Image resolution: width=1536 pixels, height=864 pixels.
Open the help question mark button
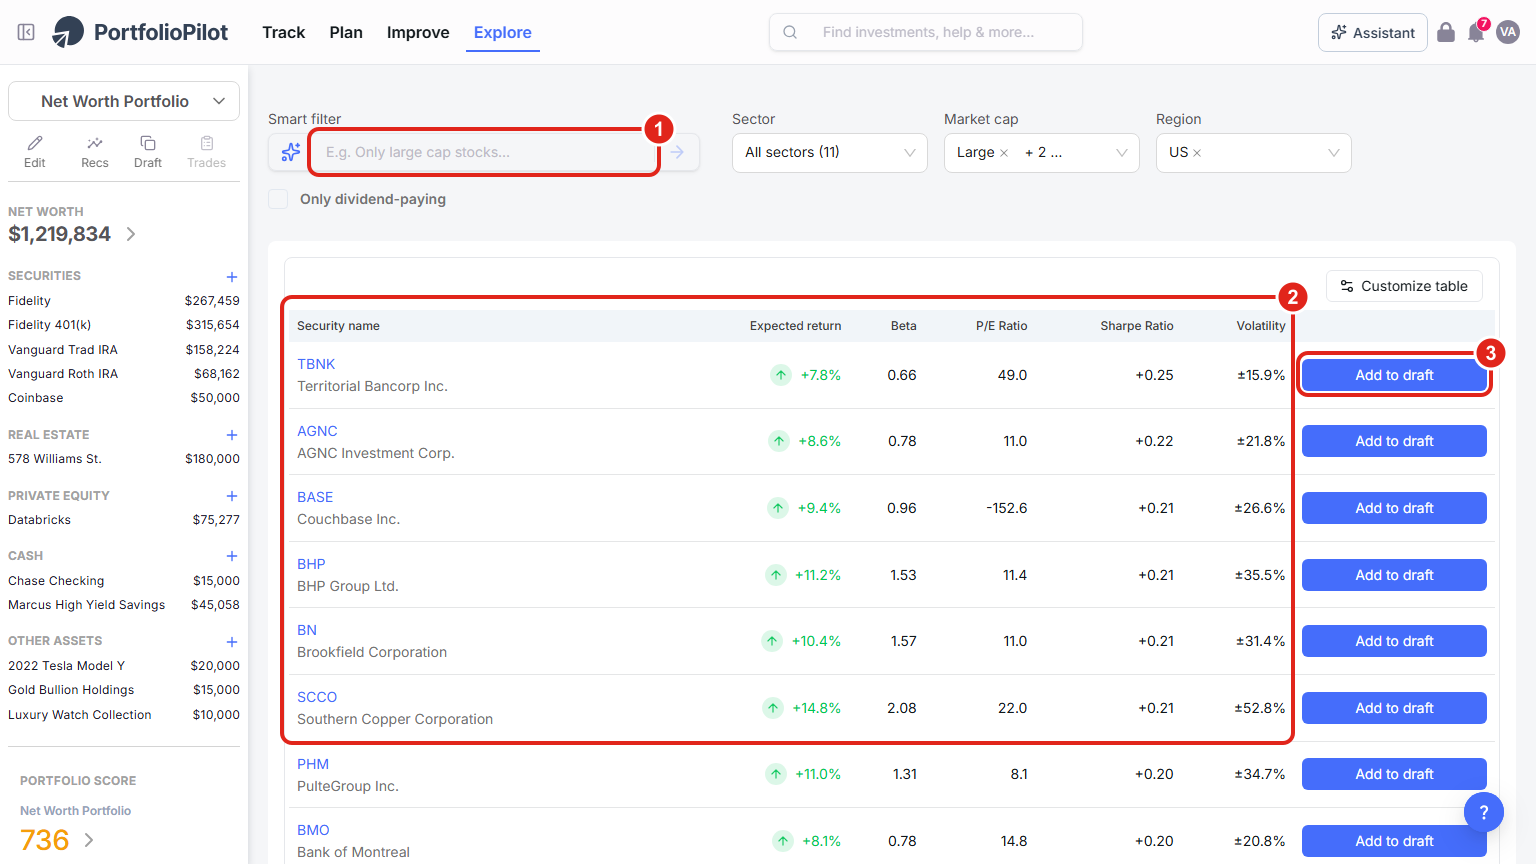pos(1484,812)
